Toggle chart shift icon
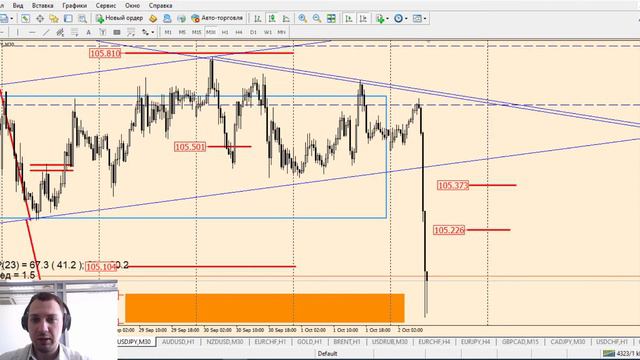 coord(363,18)
